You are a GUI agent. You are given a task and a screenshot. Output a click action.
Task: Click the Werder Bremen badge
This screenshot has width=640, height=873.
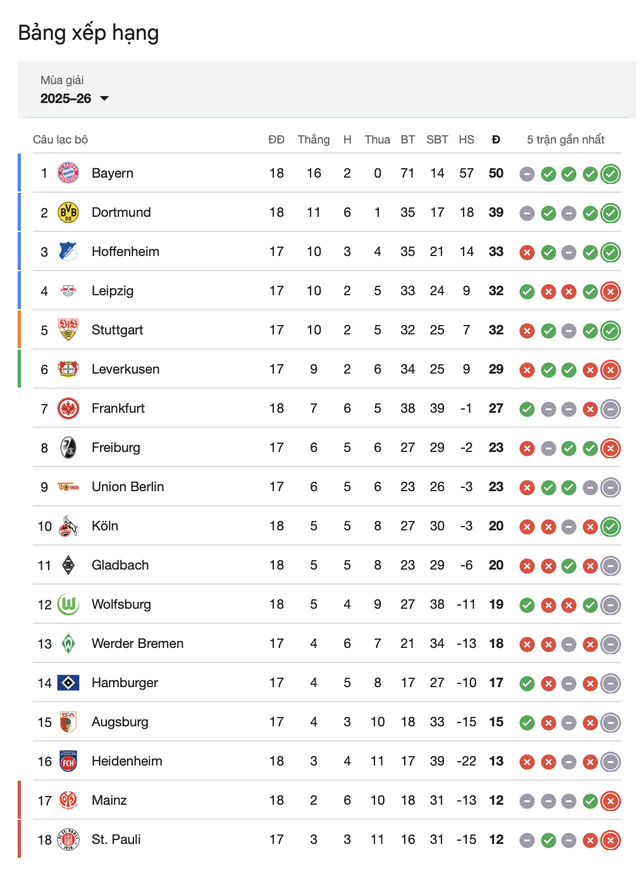[x=67, y=644]
